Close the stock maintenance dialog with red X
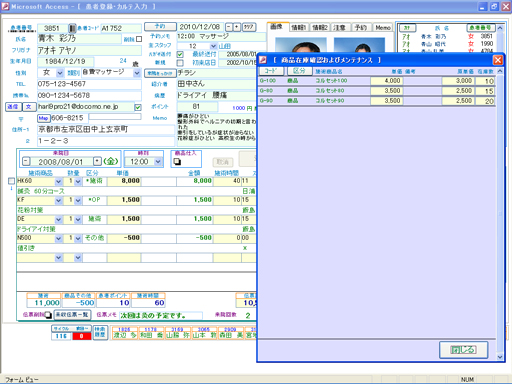This screenshot has height=384, width=512. (498, 60)
